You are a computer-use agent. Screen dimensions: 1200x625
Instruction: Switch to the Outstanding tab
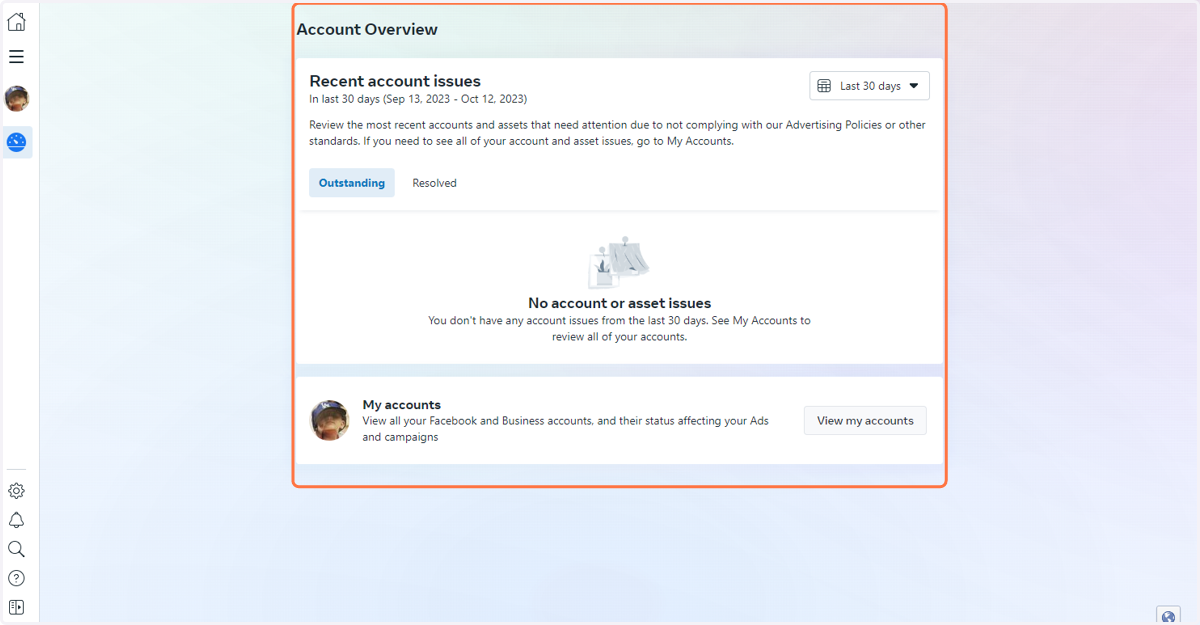pos(352,183)
